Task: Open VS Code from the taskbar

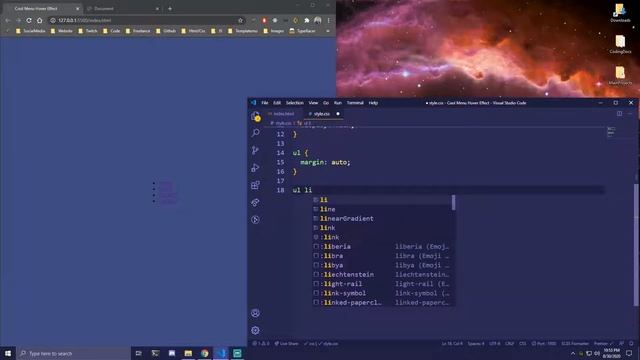Action: (x=221, y=353)
